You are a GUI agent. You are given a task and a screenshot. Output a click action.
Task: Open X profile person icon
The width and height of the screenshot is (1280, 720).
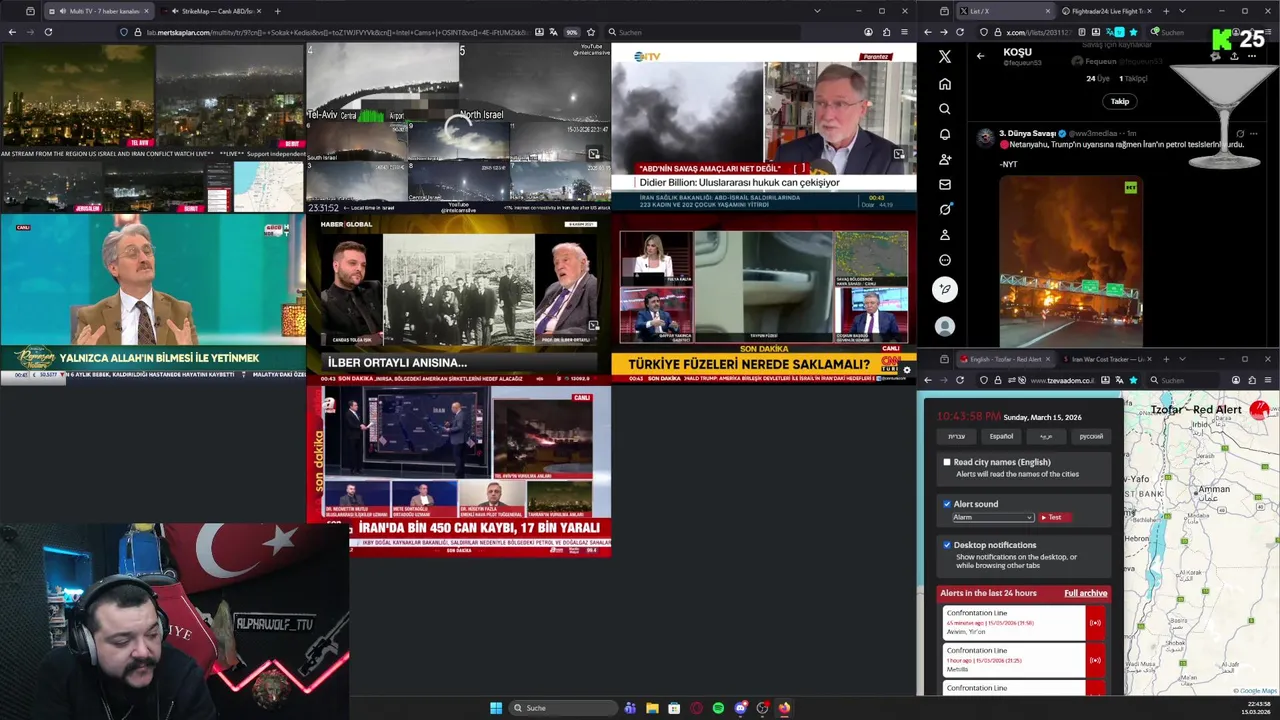(x=945, y=234)
